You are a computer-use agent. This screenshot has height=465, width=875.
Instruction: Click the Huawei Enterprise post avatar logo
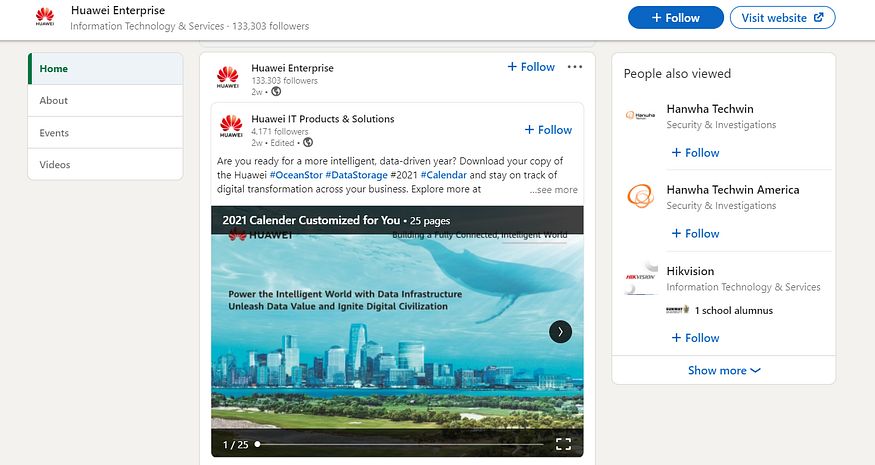(228, 78)
